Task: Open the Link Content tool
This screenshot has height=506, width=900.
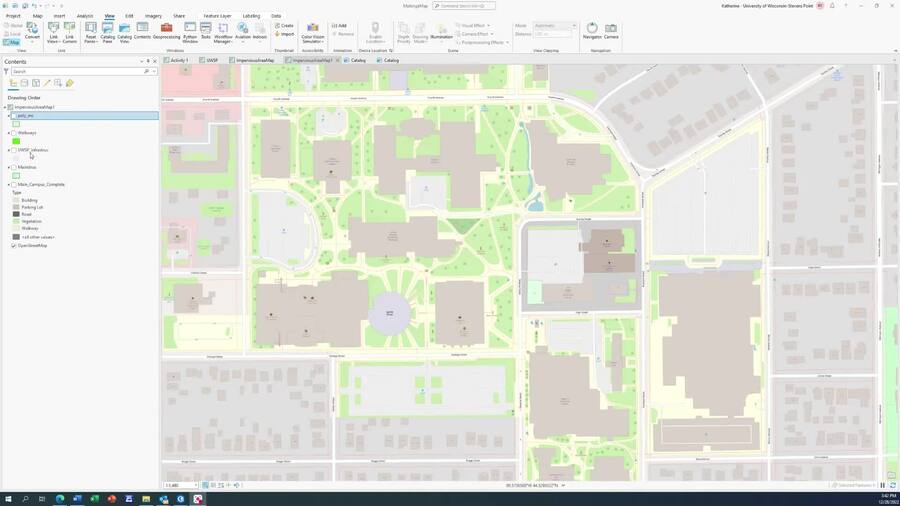Action: tap(69, 33)
